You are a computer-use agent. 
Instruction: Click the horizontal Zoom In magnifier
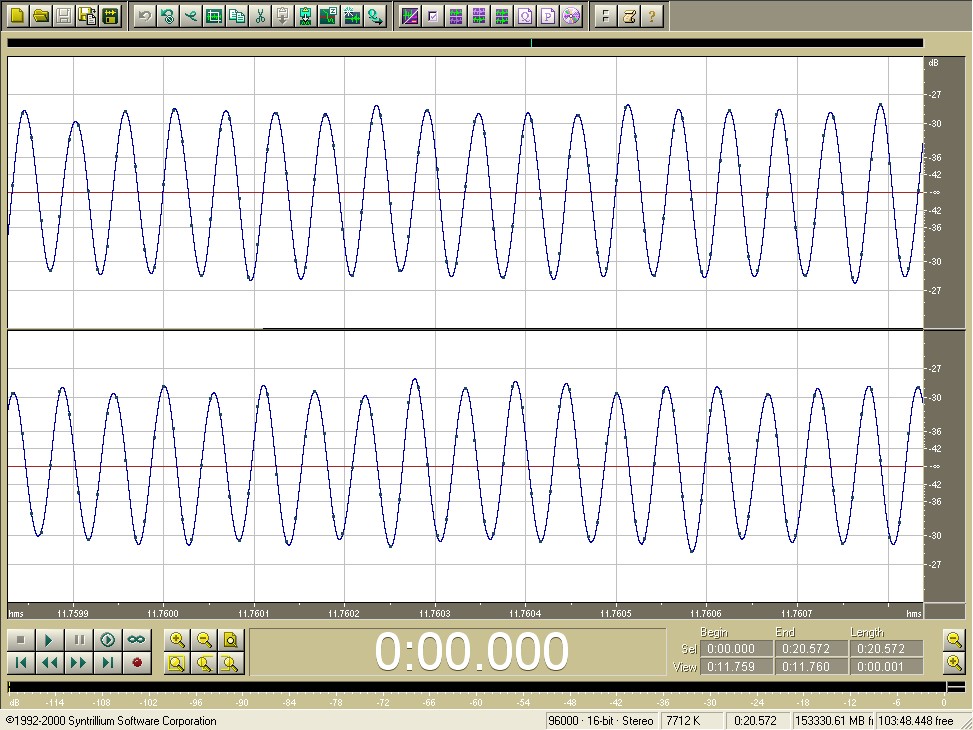(x=177, y=639)
